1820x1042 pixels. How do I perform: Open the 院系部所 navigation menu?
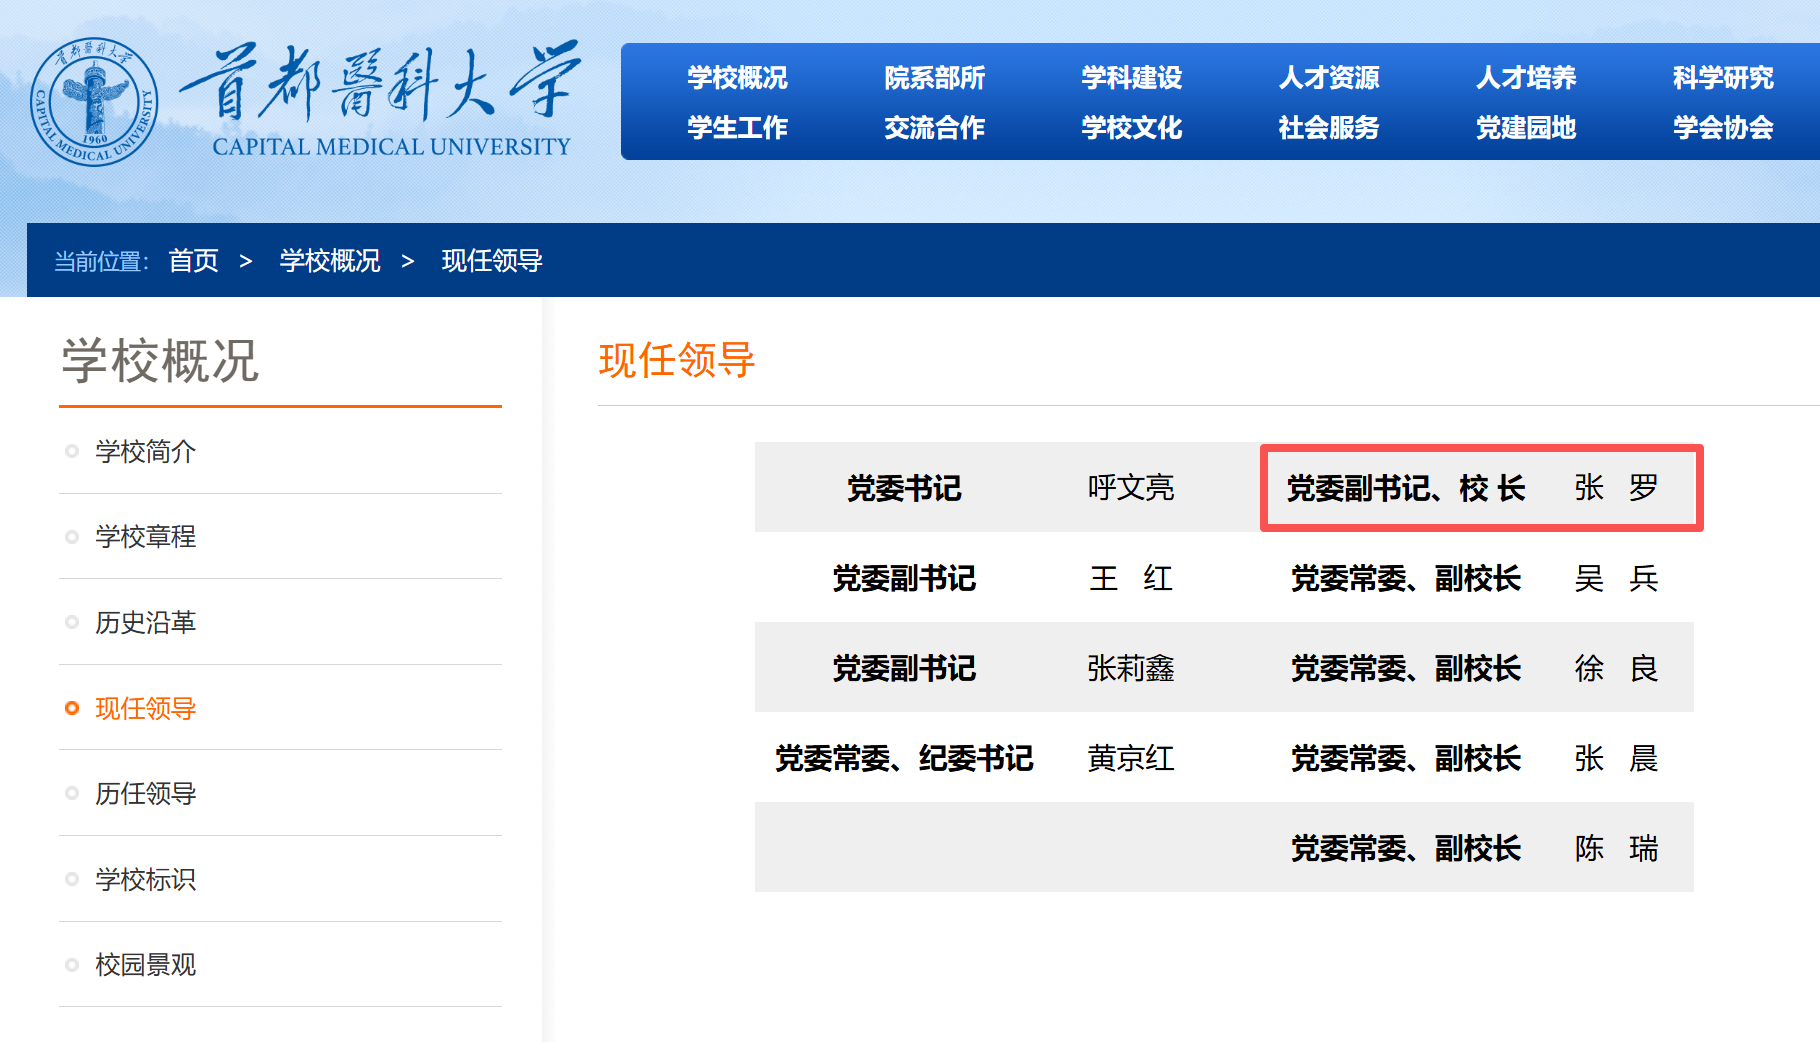click(934, 77)
